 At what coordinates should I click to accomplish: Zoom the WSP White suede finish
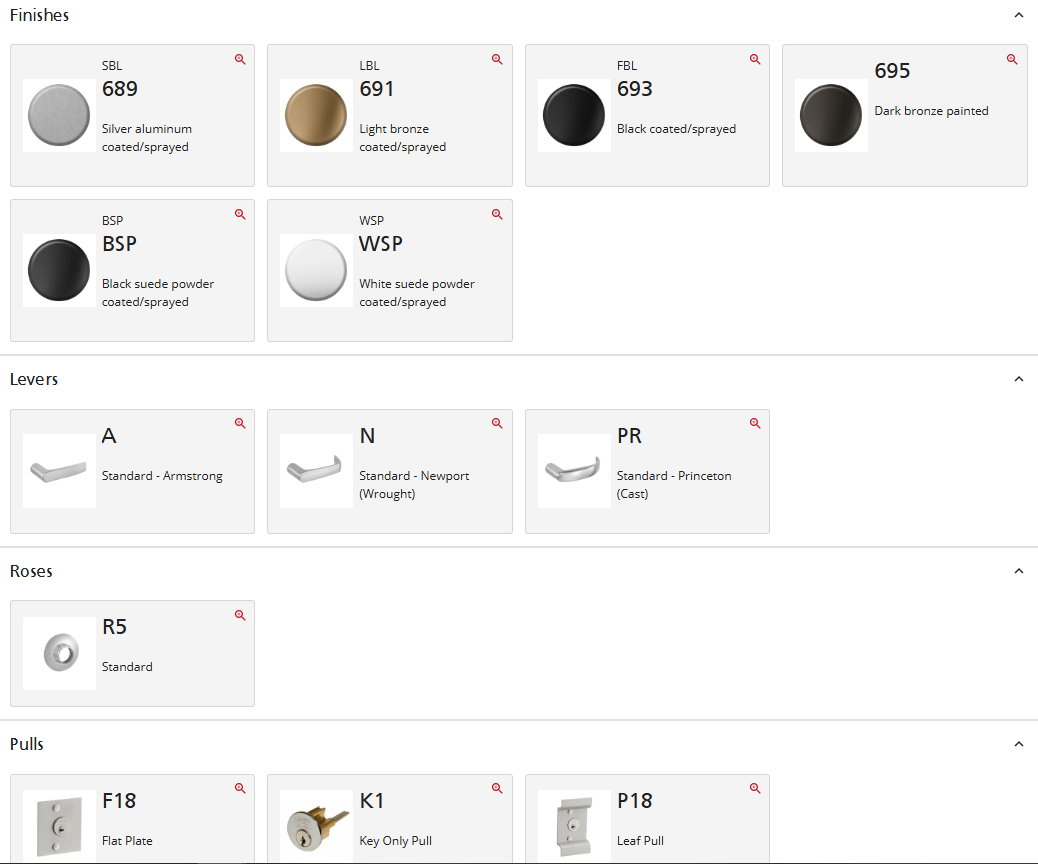tap(497, 214)
